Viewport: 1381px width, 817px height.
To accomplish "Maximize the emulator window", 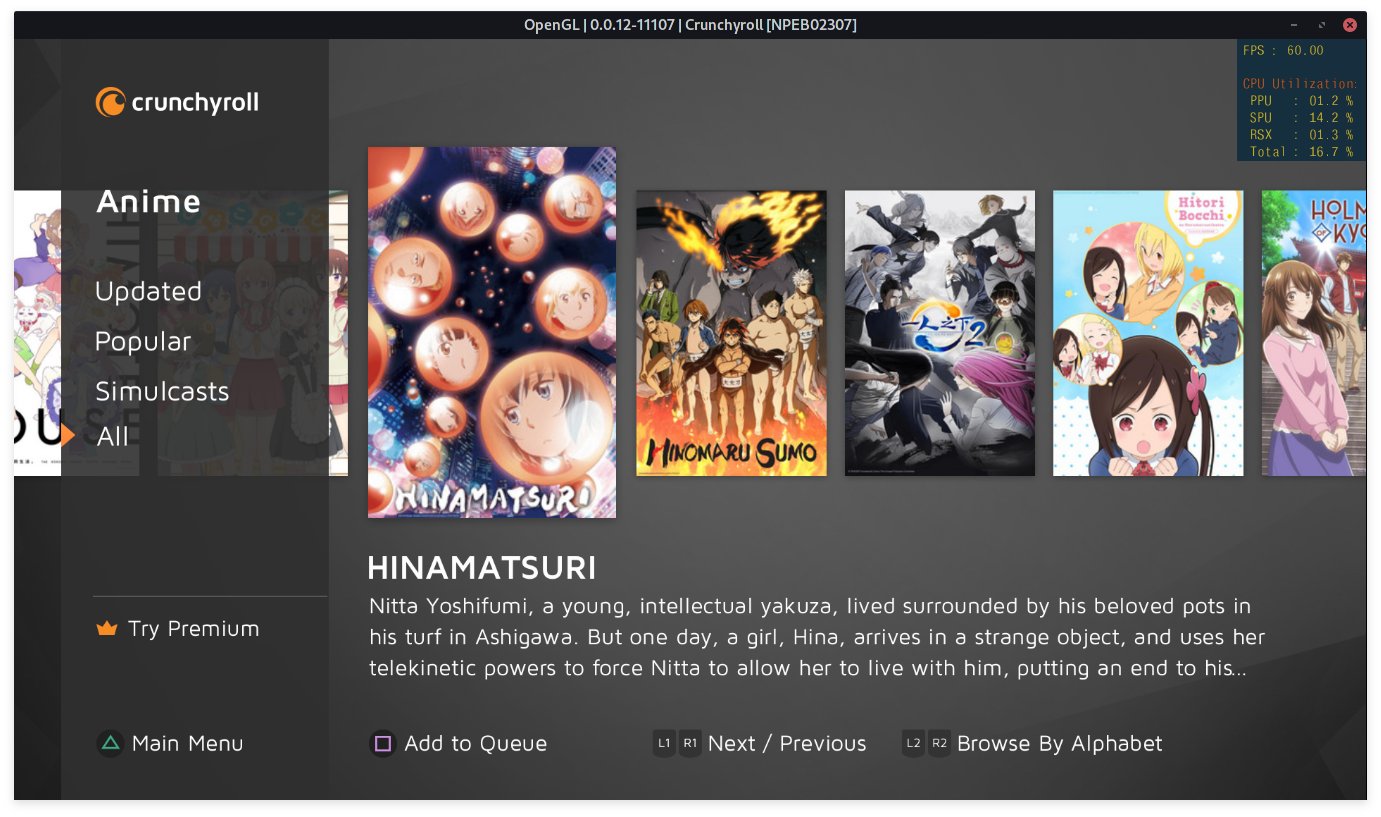I will [1322, 25].
